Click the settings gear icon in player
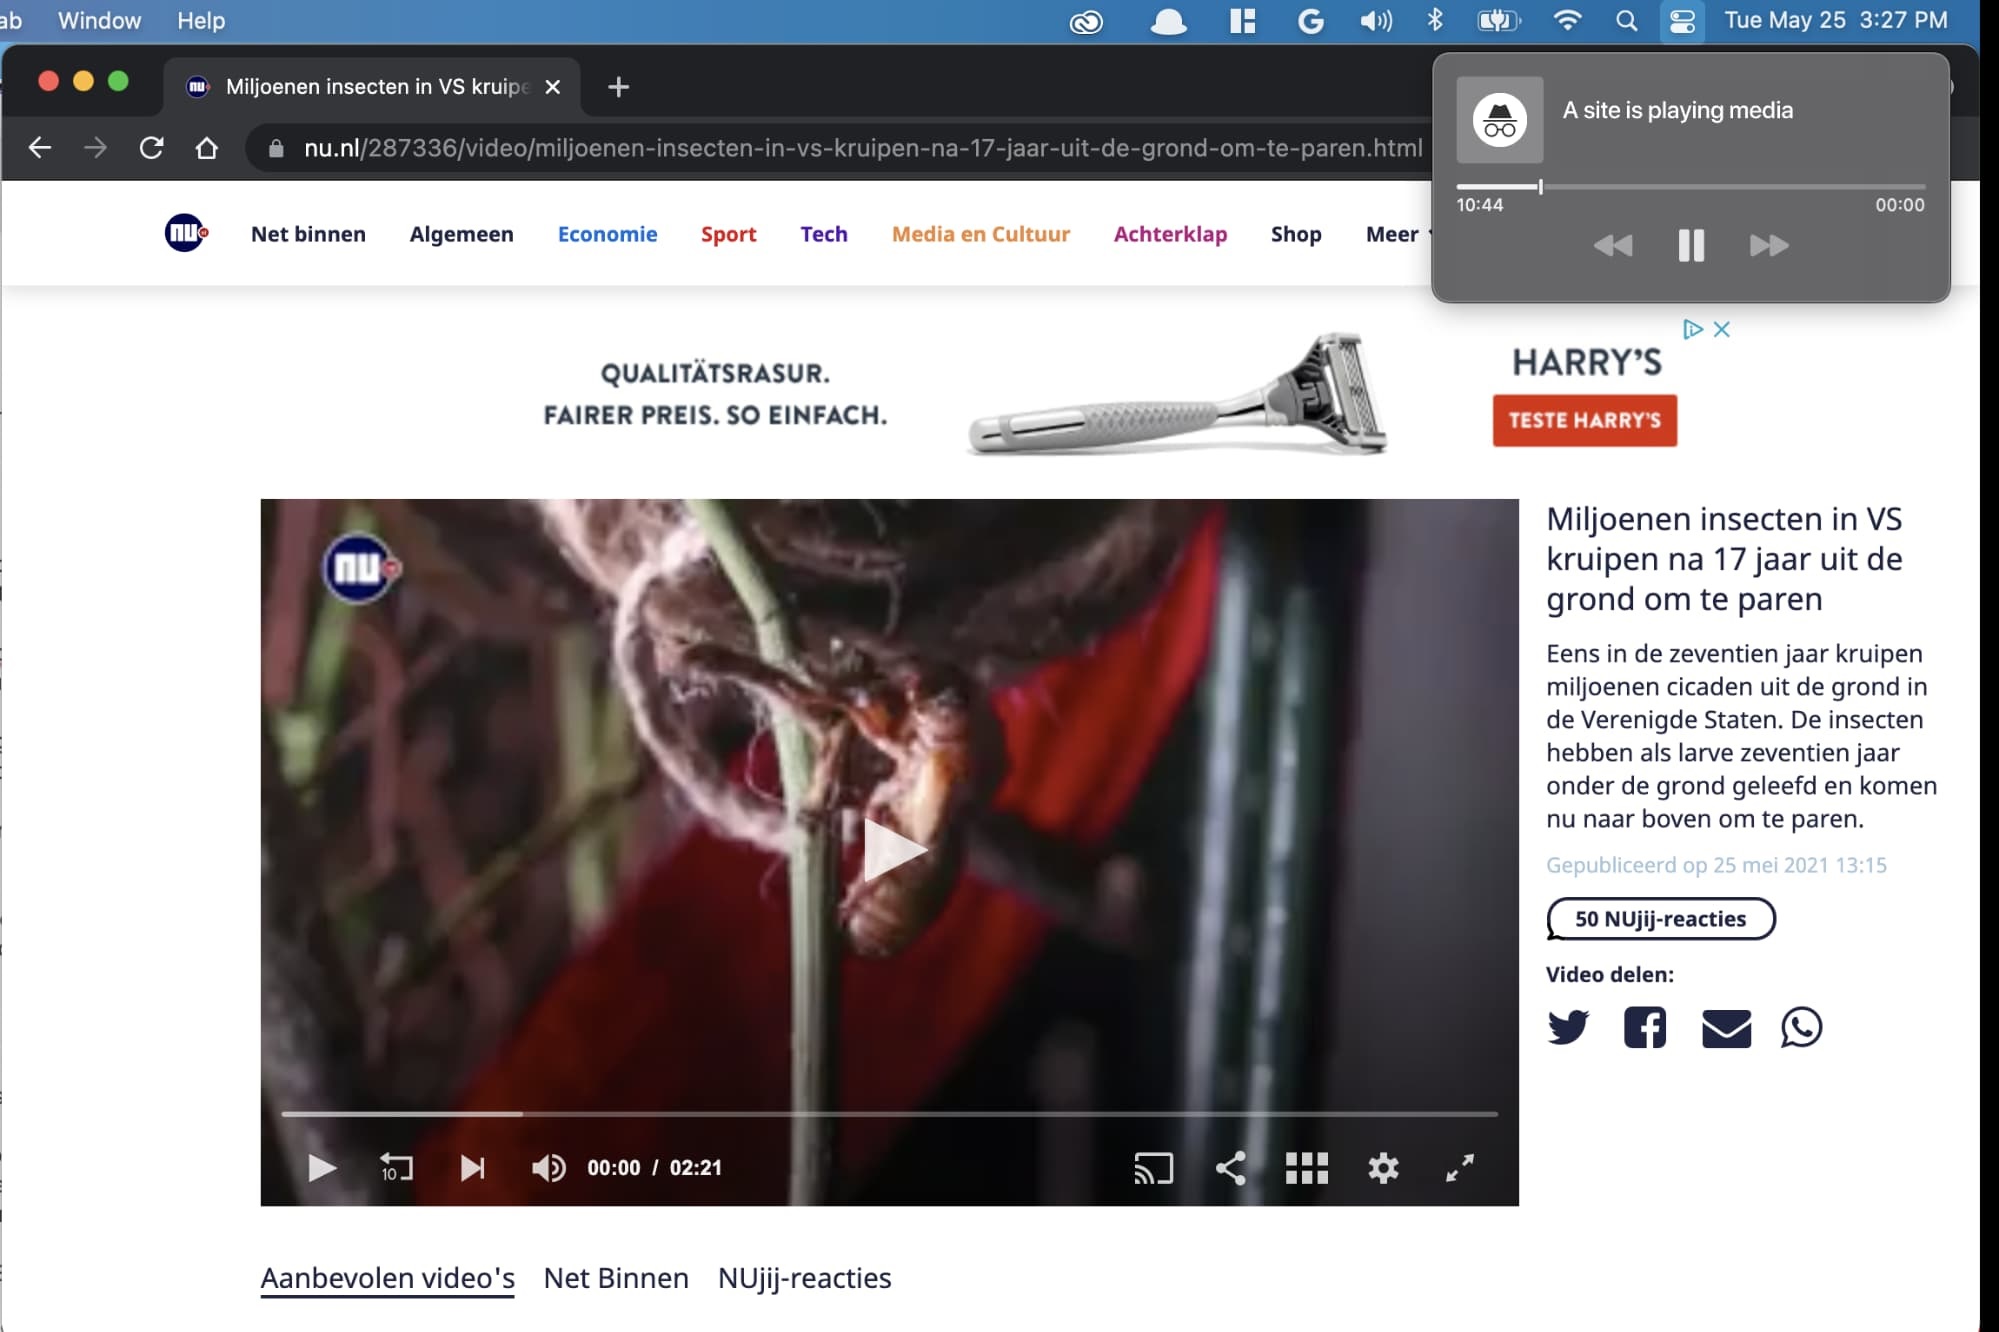The image size is (1999, 1332). point(1382,1167)
